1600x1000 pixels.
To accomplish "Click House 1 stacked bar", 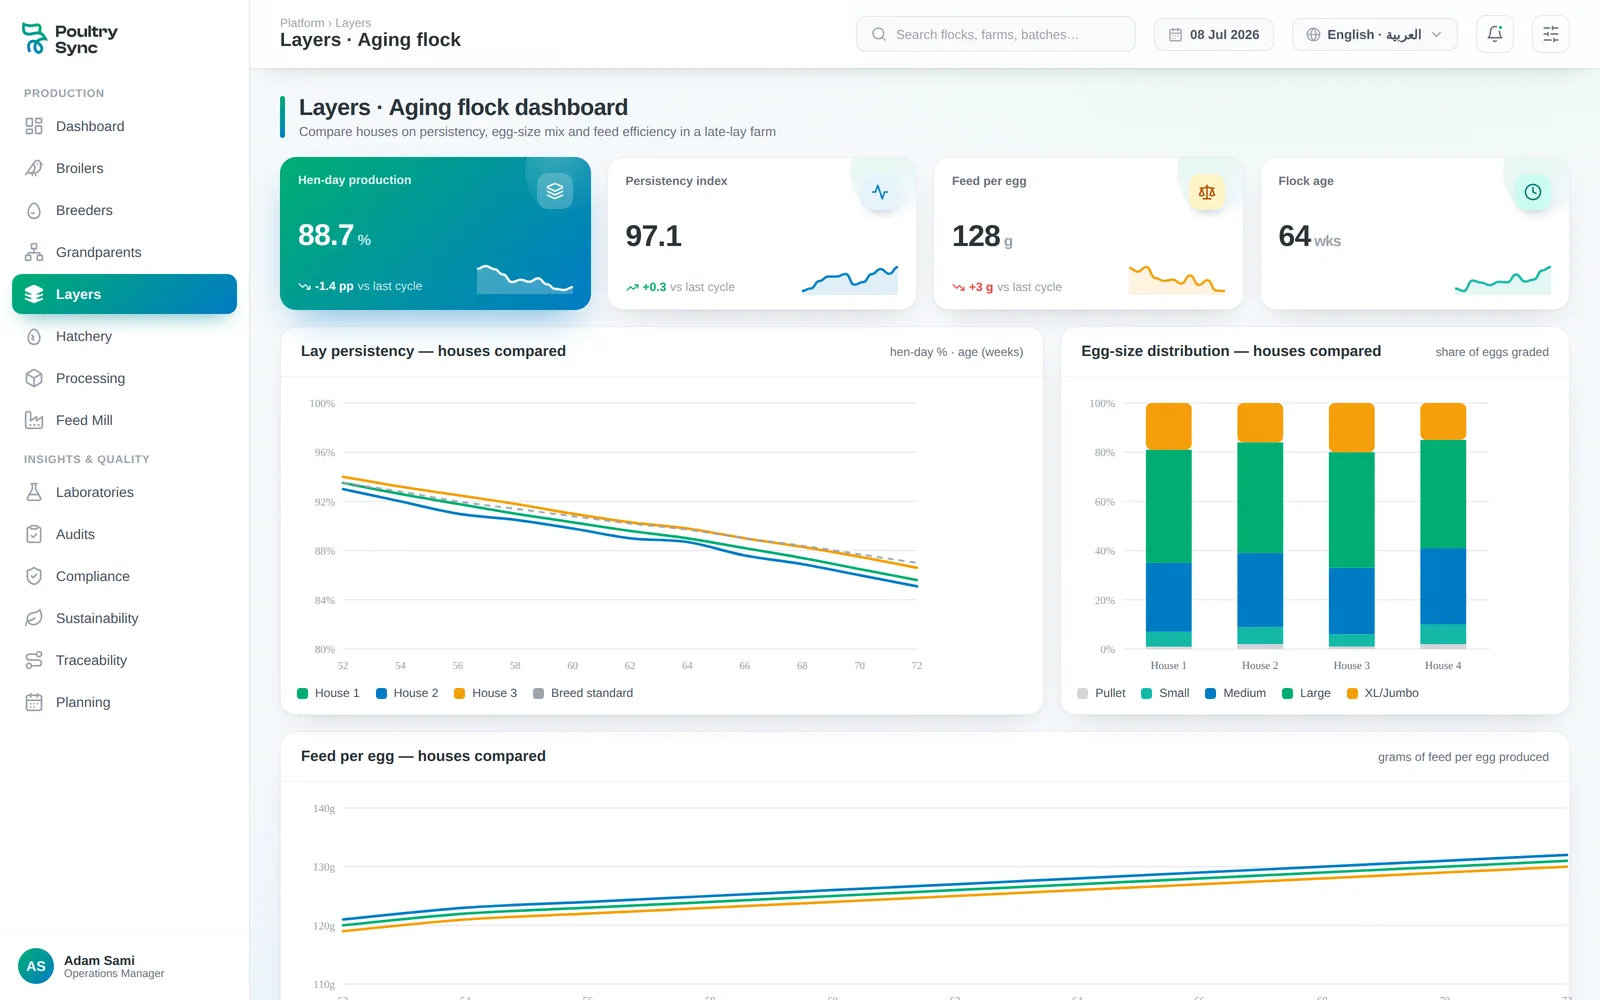I will click(x=1168, y=526).
